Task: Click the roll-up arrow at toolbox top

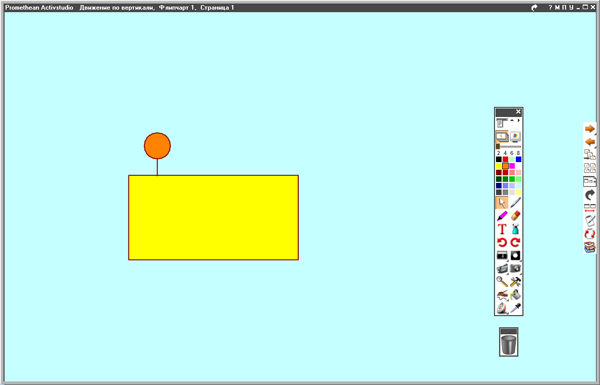Action: (x=512, y=120)
